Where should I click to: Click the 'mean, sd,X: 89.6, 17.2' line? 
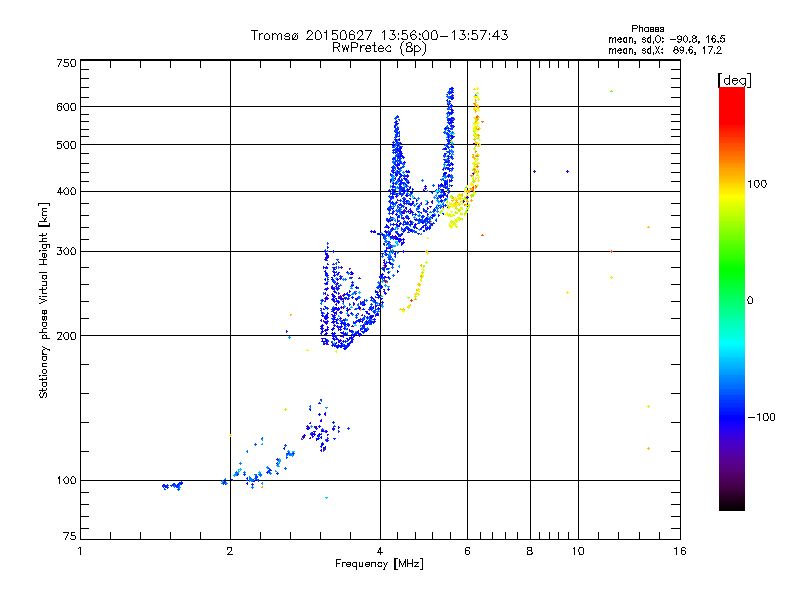[665, 50]
